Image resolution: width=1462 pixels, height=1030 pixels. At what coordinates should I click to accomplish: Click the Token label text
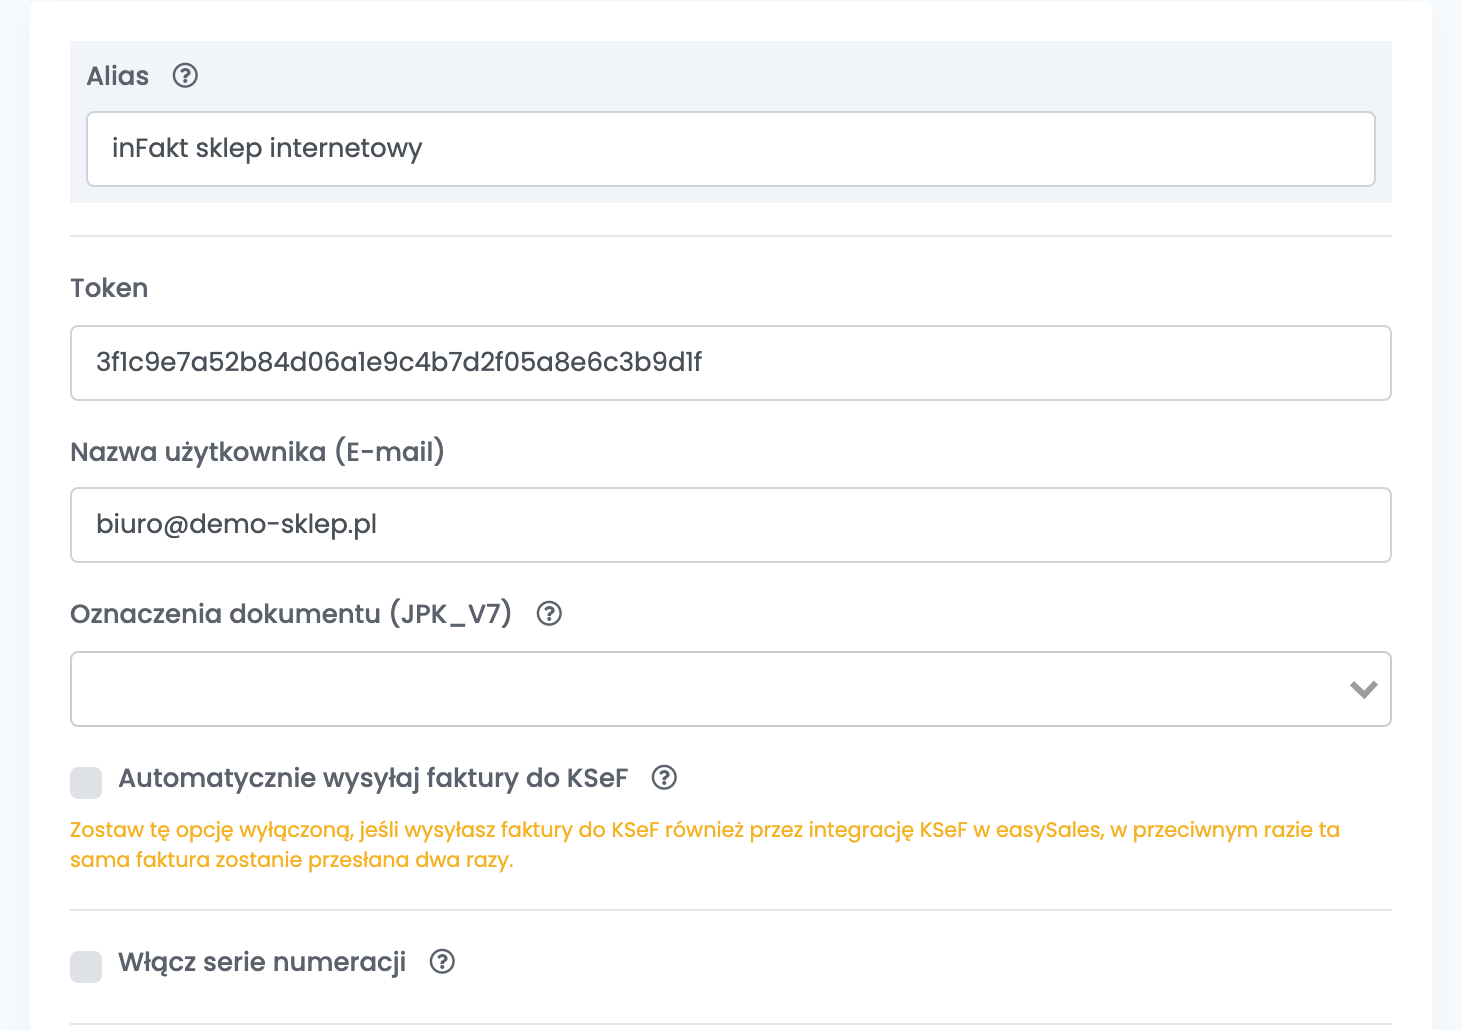pos(109,288)
